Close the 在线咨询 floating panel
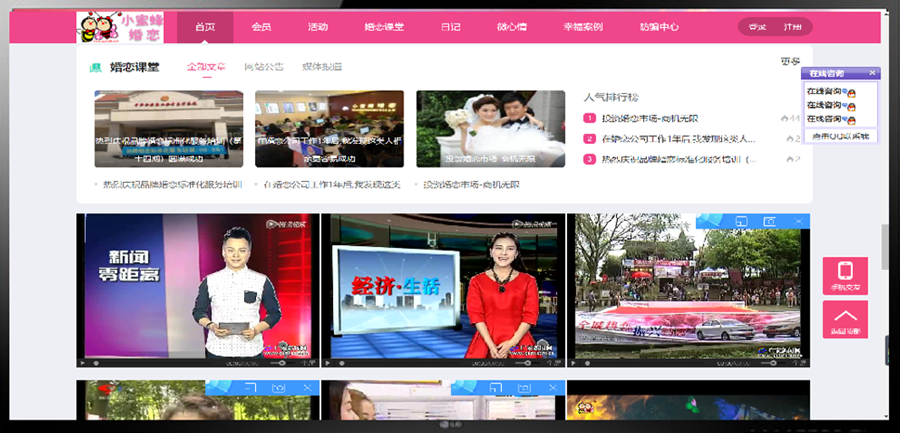The image size is (900, 433). pyautogui.click(x=872, y=73)
